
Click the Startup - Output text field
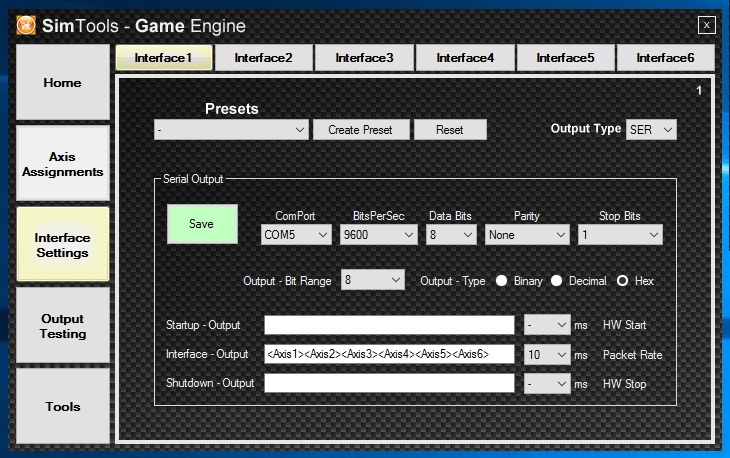coord(389,325)
